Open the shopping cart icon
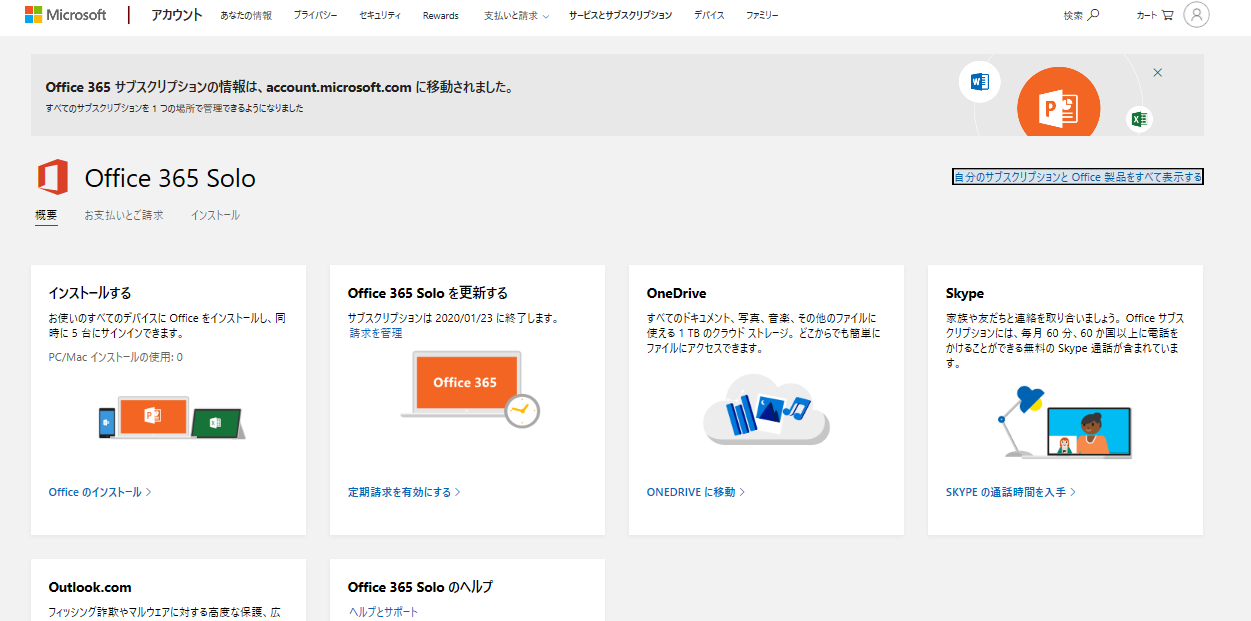This screenshot has height=621, width=1251. pyautogui.click(x=1167, y=15)
